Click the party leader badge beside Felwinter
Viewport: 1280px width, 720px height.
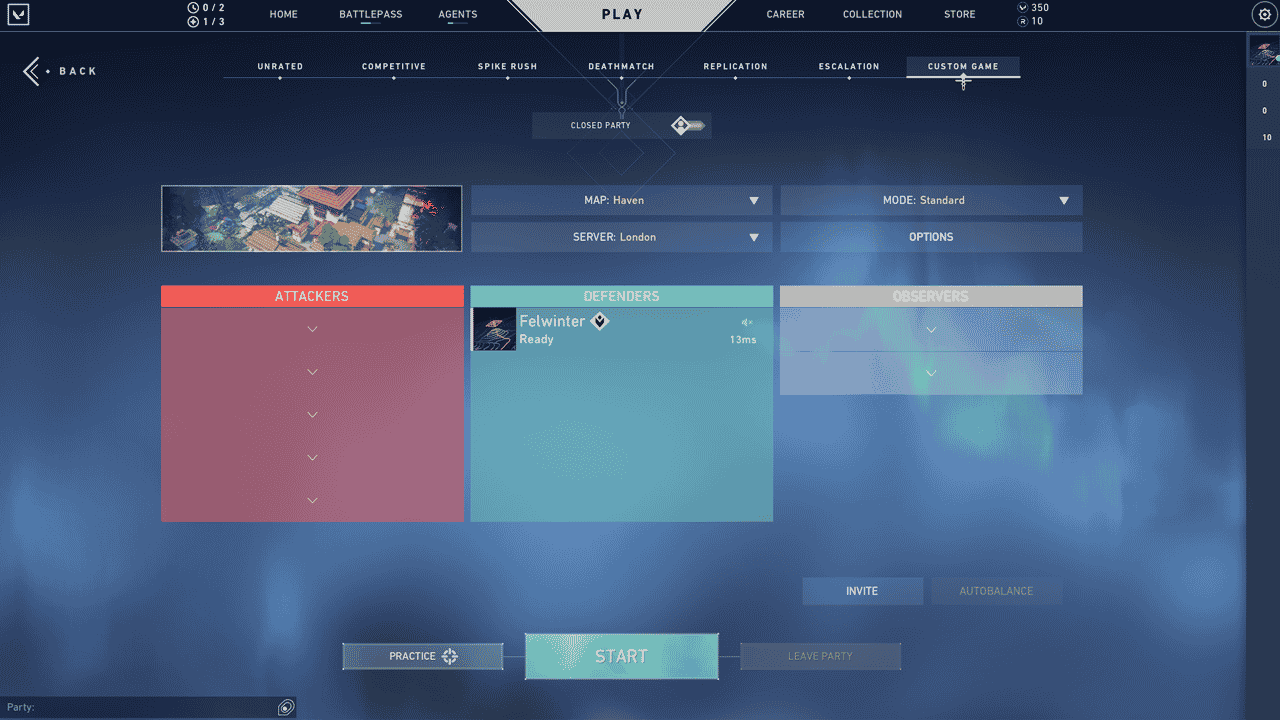pyautogui.click(x=599, y=321)
